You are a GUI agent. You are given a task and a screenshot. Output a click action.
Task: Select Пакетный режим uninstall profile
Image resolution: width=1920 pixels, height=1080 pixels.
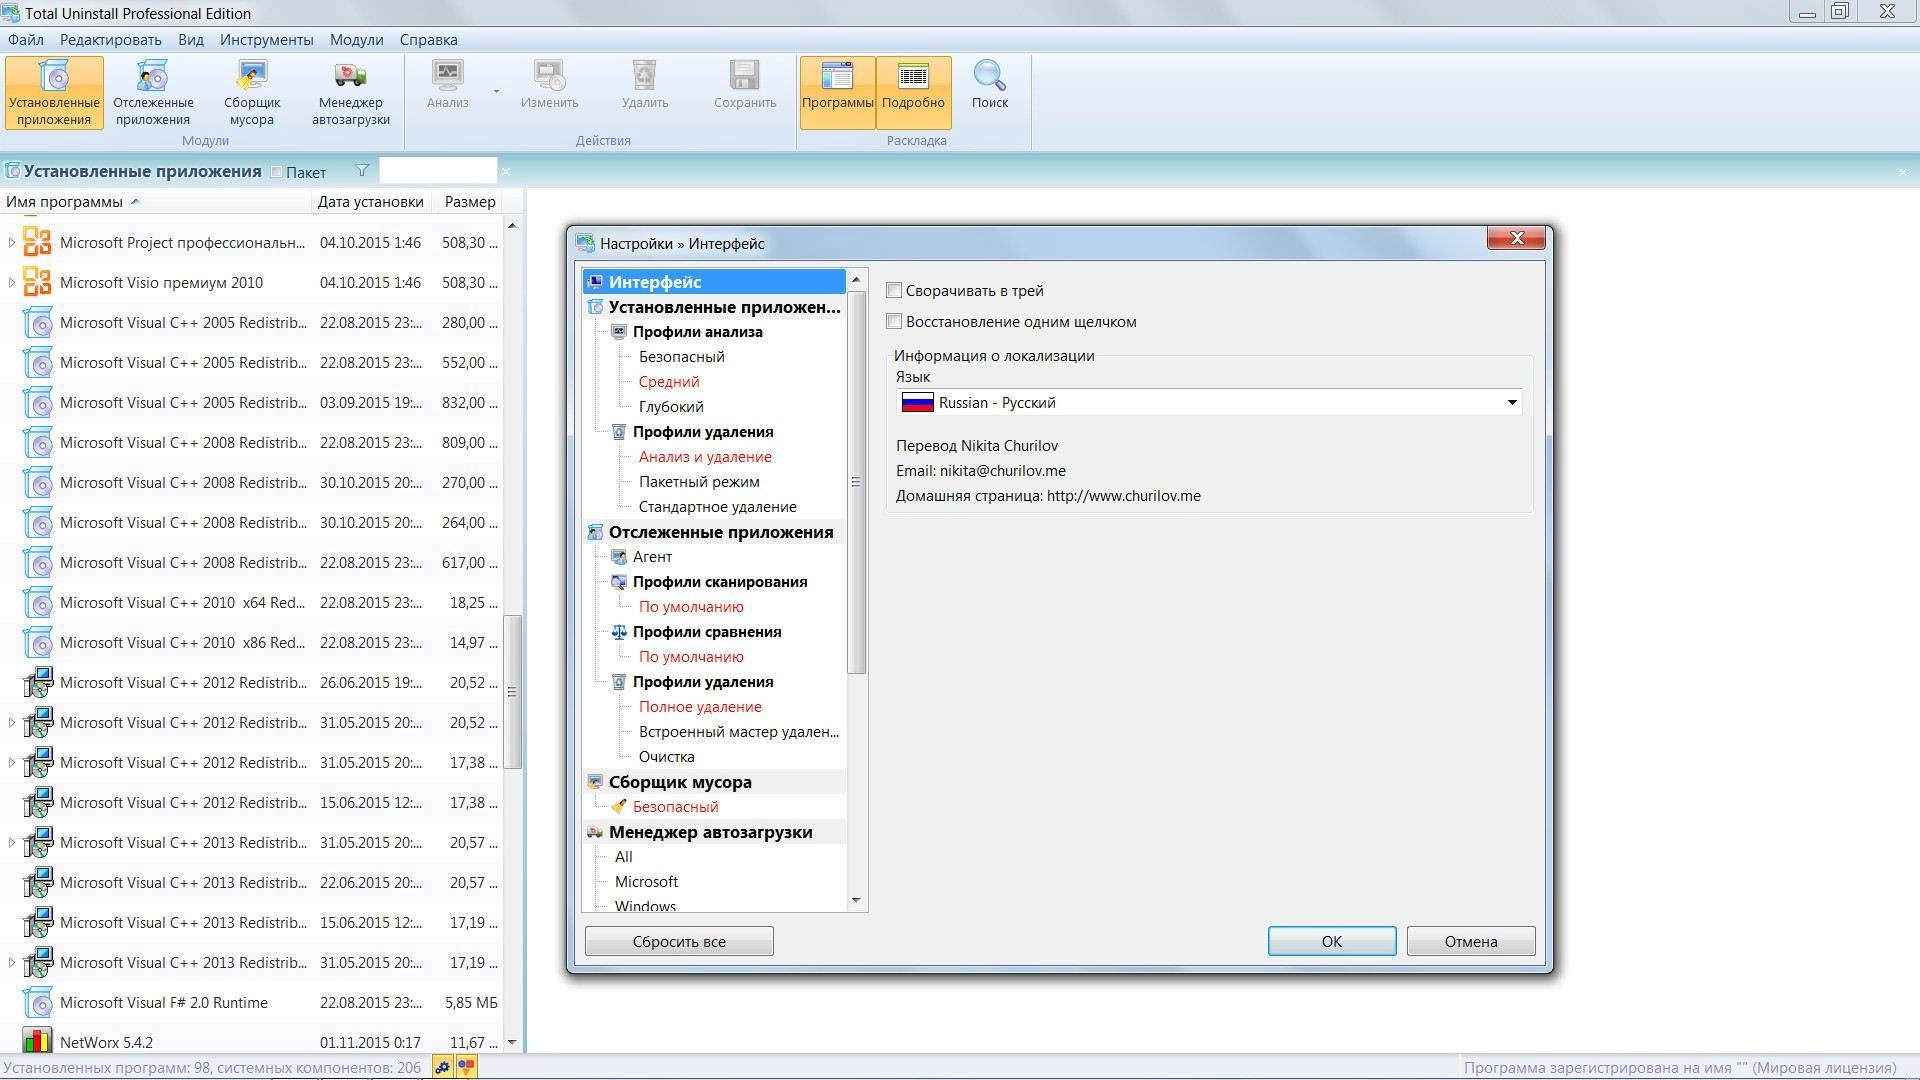click(x=699, y=482)
